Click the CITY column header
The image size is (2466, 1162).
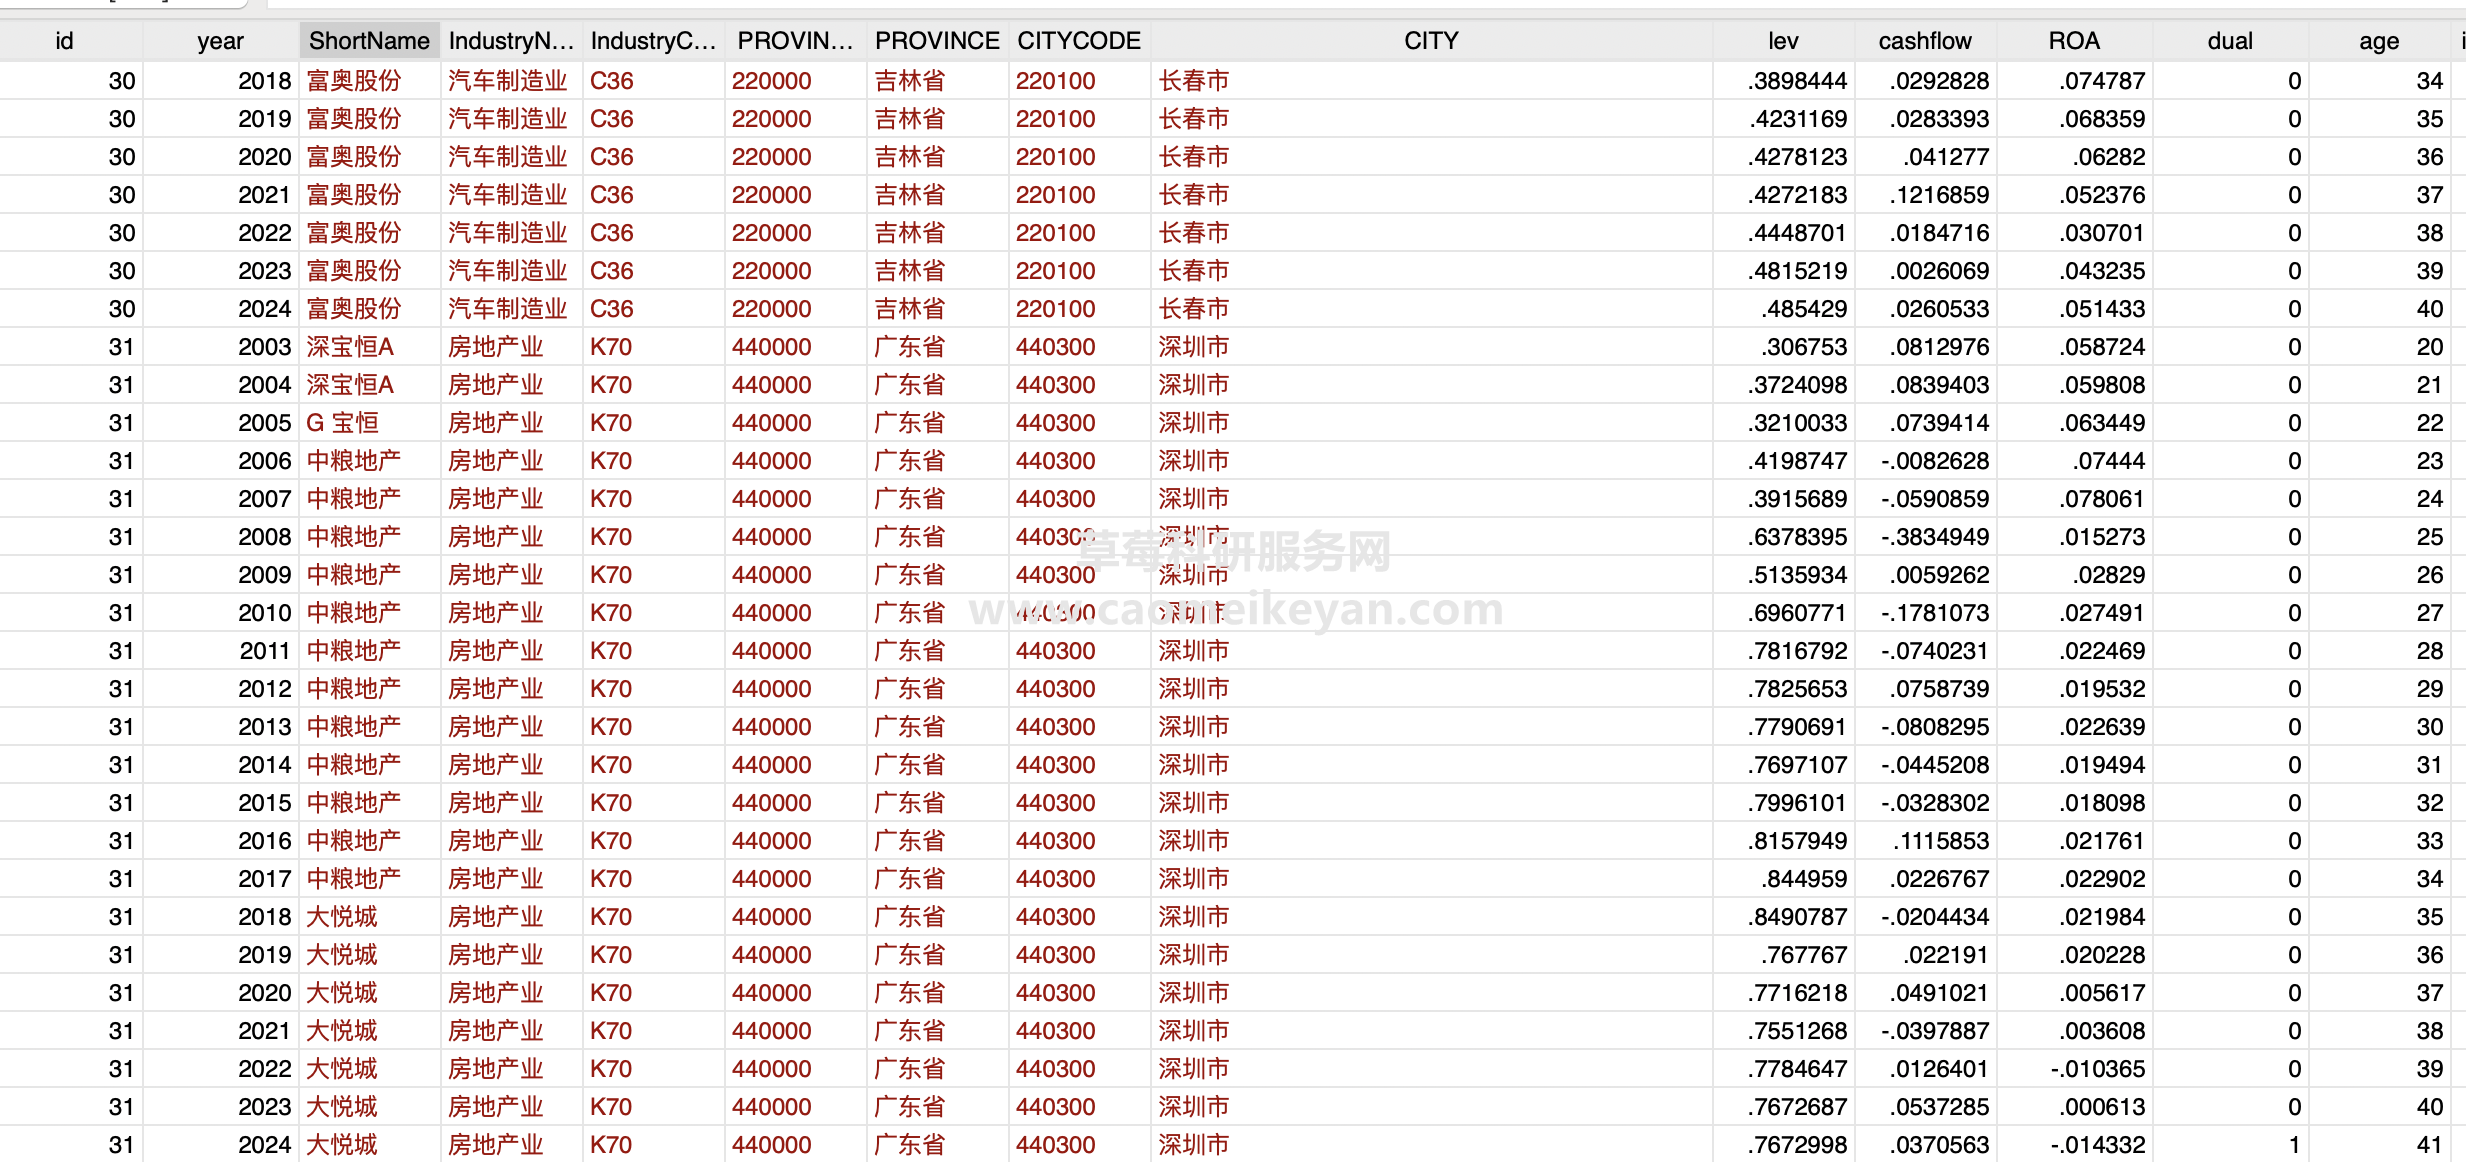[x=1430, y=41]
